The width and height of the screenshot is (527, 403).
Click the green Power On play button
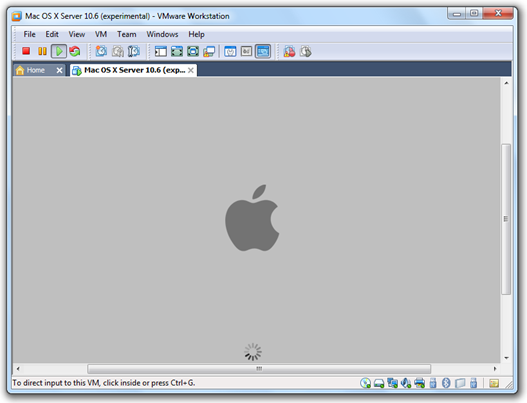59,51
